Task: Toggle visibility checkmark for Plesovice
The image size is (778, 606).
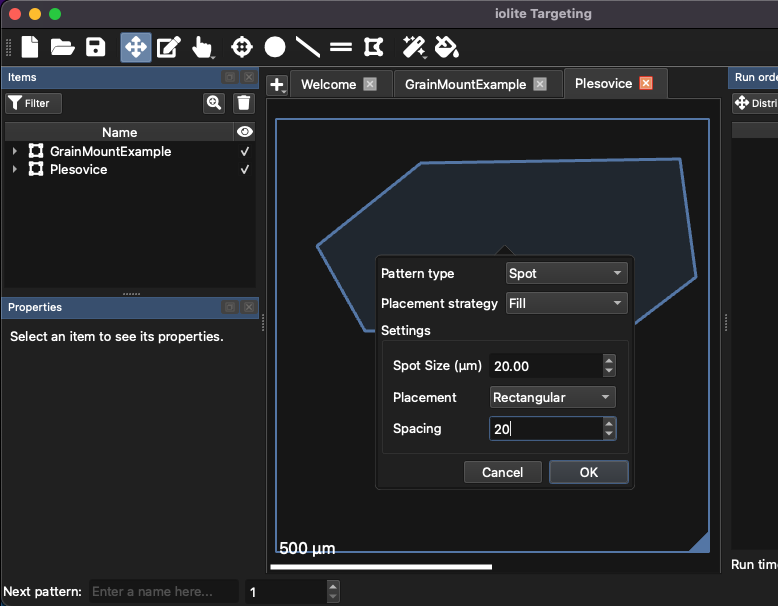Action: (245, 170)
